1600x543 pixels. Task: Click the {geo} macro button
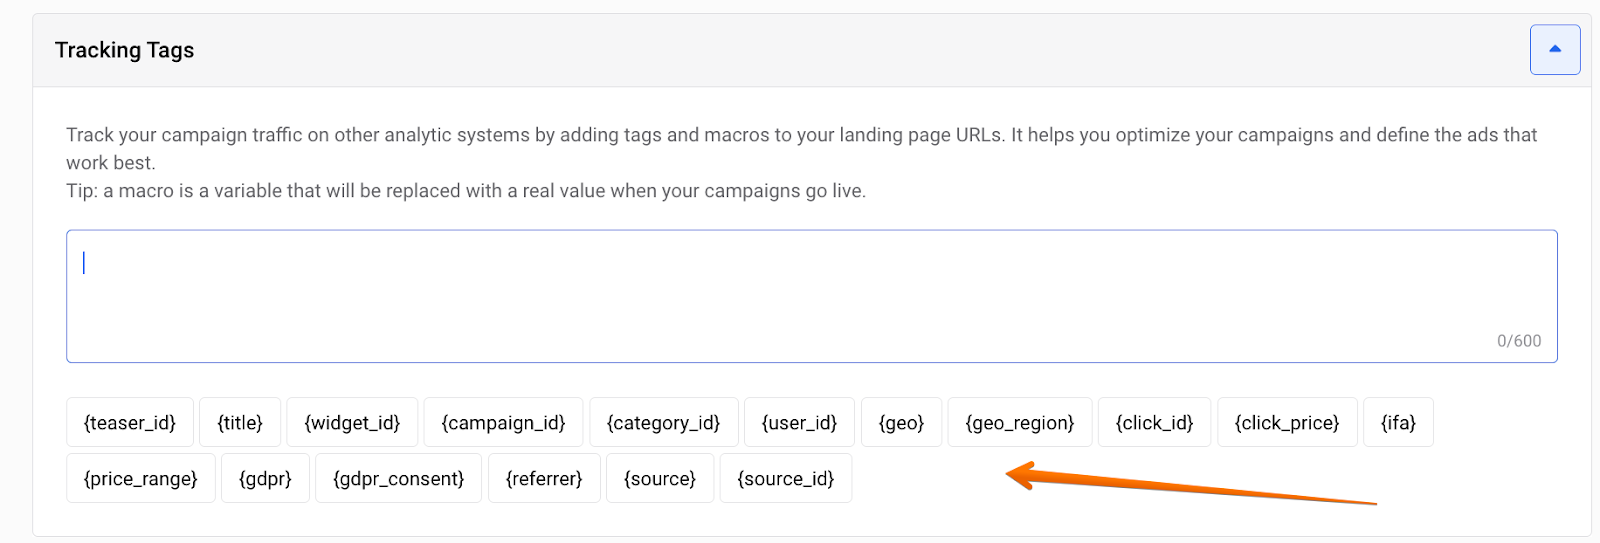coord(901,423)
